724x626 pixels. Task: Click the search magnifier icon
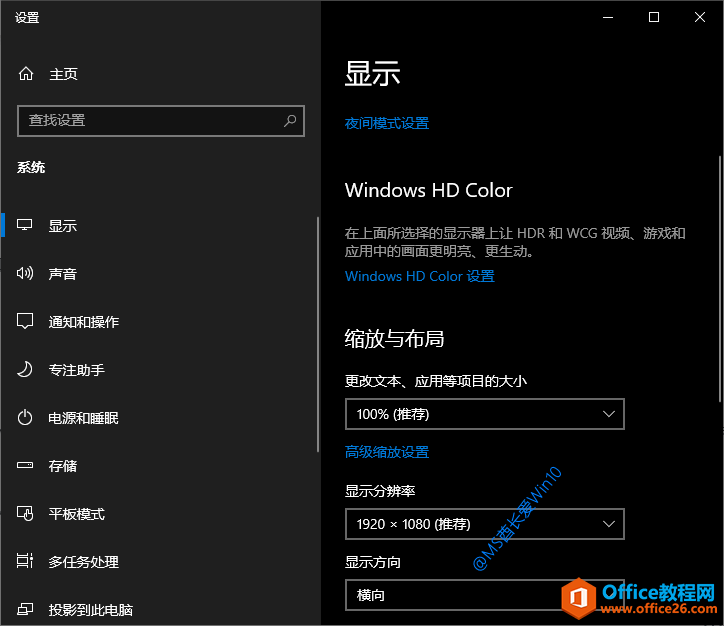[290, 121]
